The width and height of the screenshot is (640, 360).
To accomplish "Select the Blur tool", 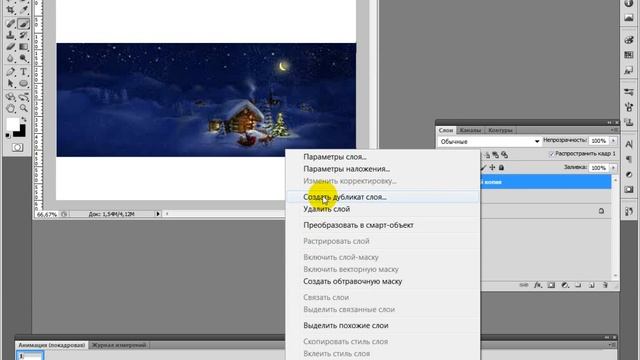I will pyautogui.click(x=11, y=59).
